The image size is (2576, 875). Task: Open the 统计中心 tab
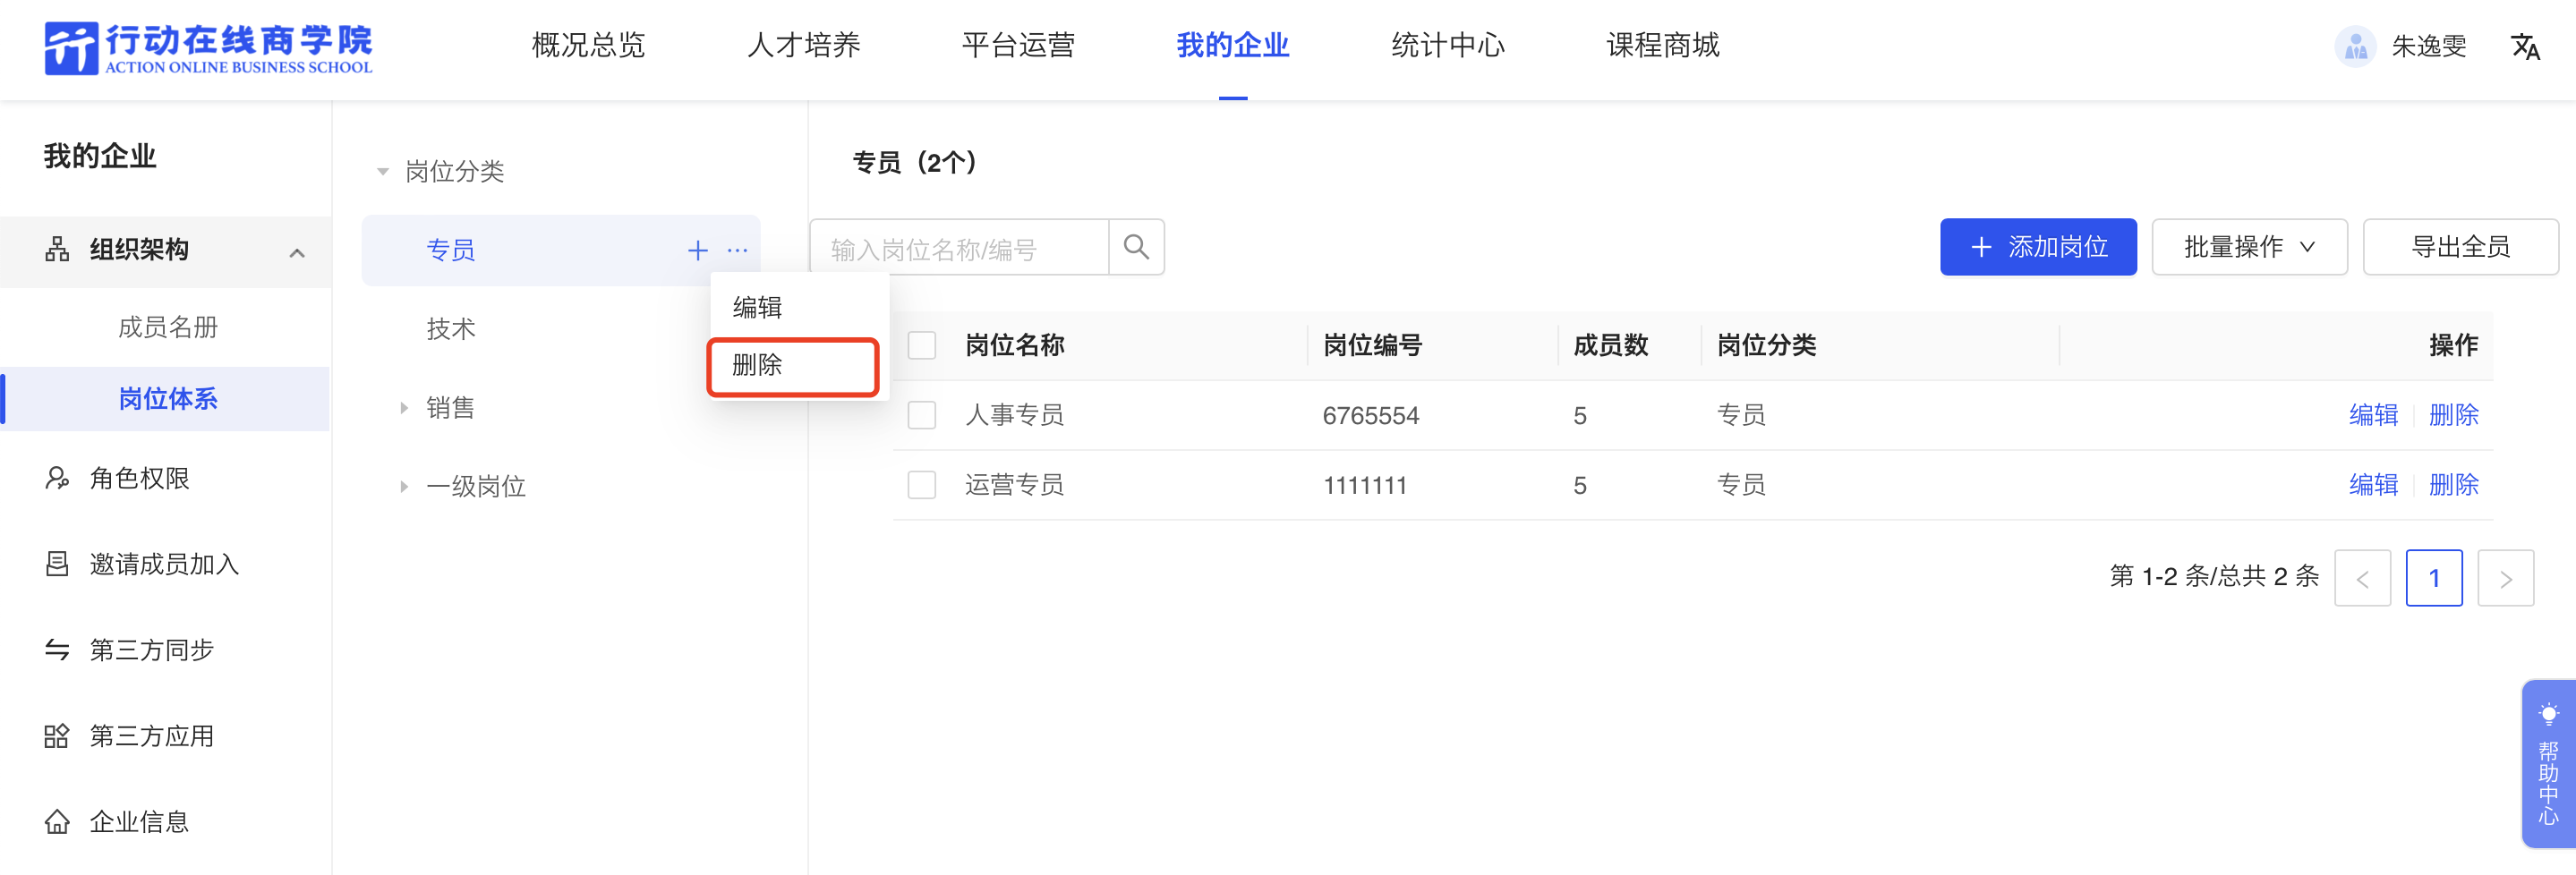(x=1447, y=45)
